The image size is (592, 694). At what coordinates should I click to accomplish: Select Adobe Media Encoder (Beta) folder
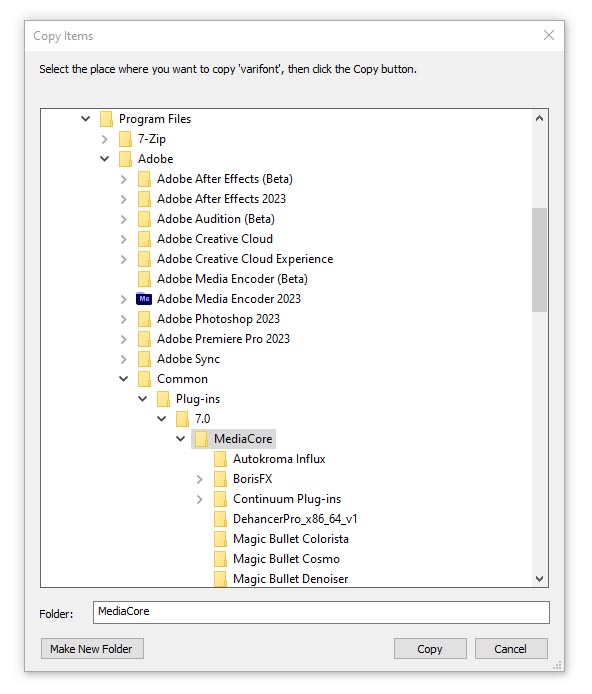tap(232, 279)
